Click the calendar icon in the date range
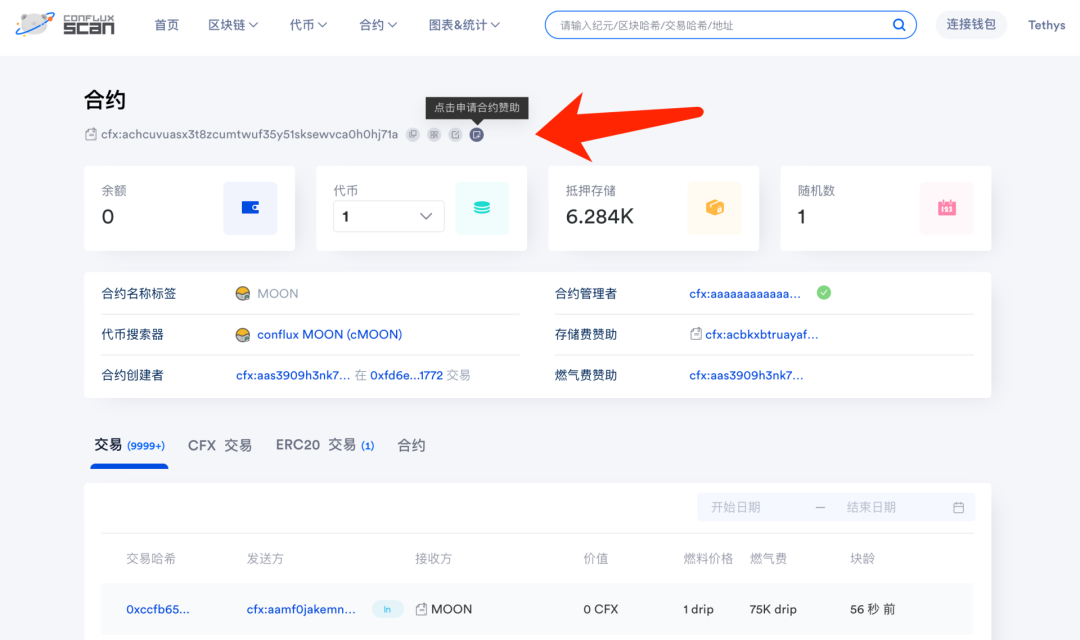This screenshot has width=1080, height=640. [958, 508]
